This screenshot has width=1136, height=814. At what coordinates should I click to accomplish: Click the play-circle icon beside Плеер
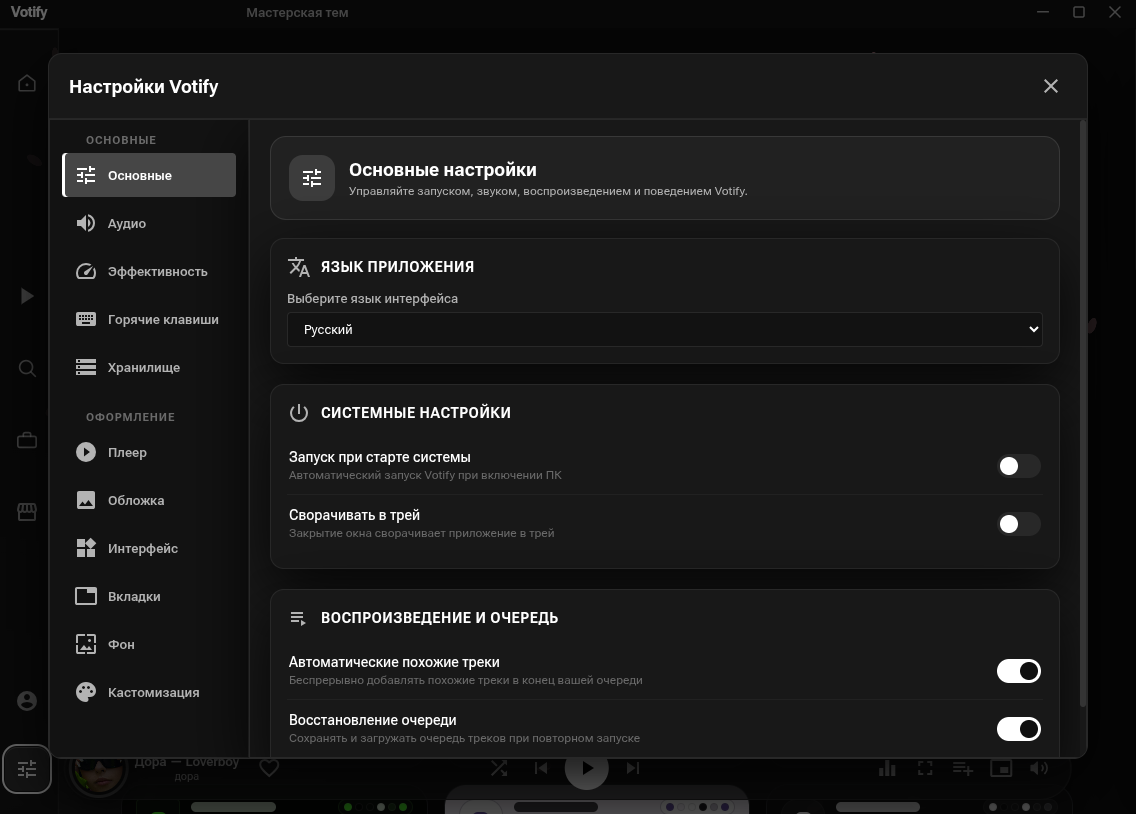click(x=85, y=452)
